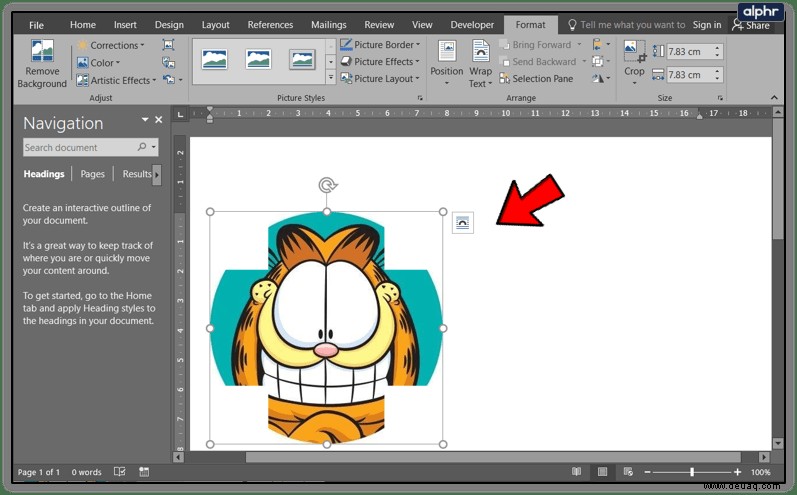Click the Tell me what you want box

tap(627, 25)
